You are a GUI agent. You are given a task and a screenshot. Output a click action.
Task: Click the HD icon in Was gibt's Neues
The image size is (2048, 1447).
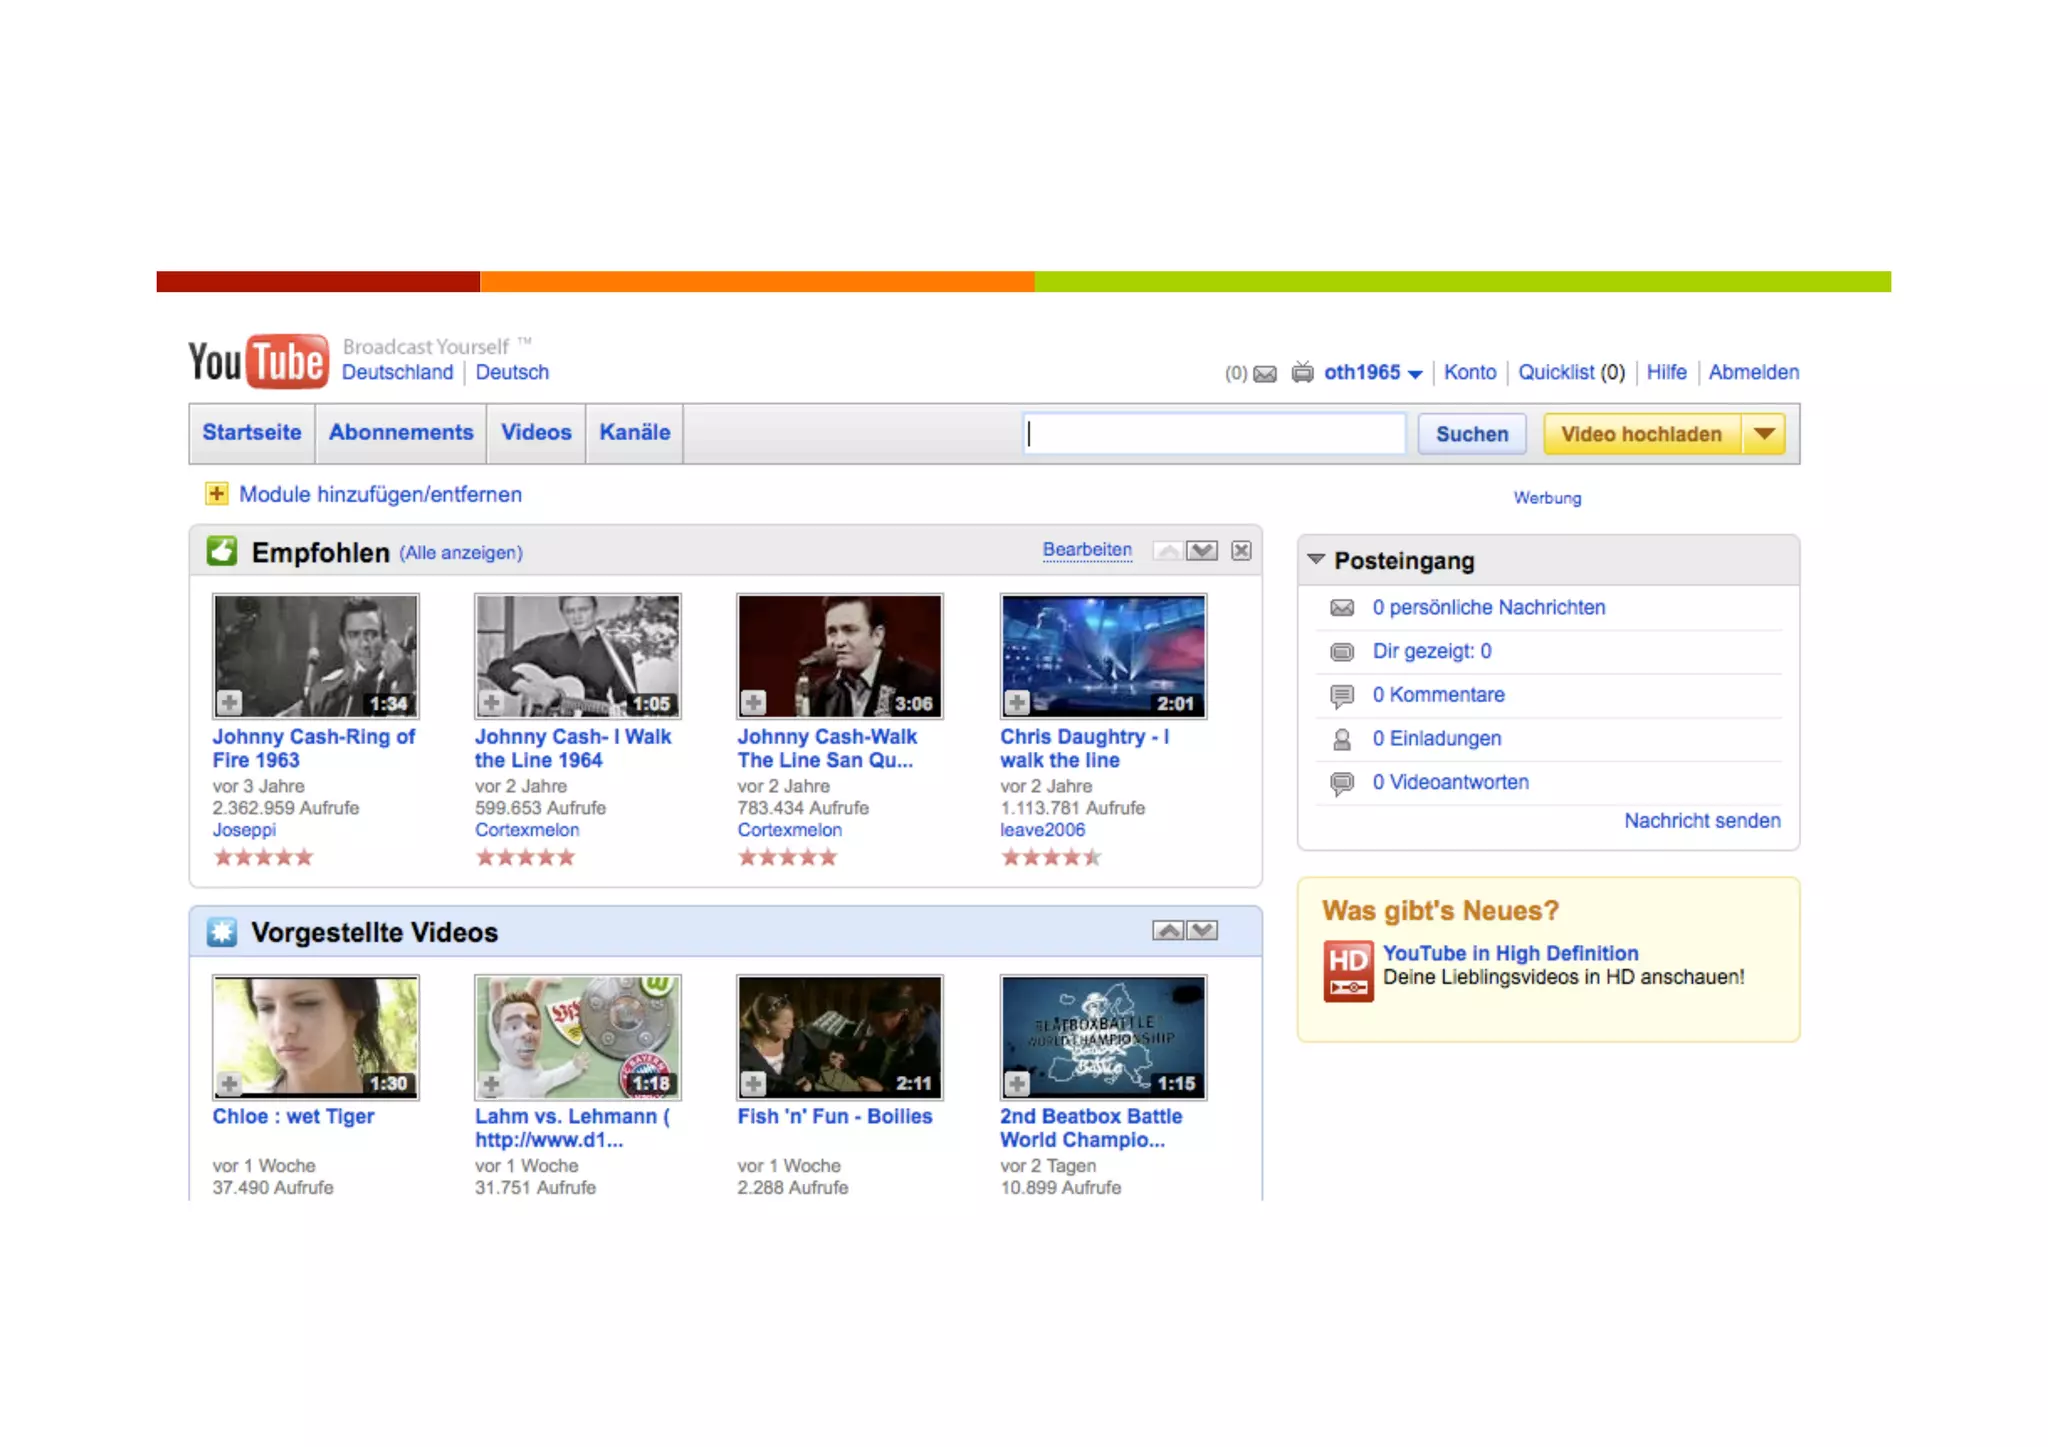point(1347,970)
